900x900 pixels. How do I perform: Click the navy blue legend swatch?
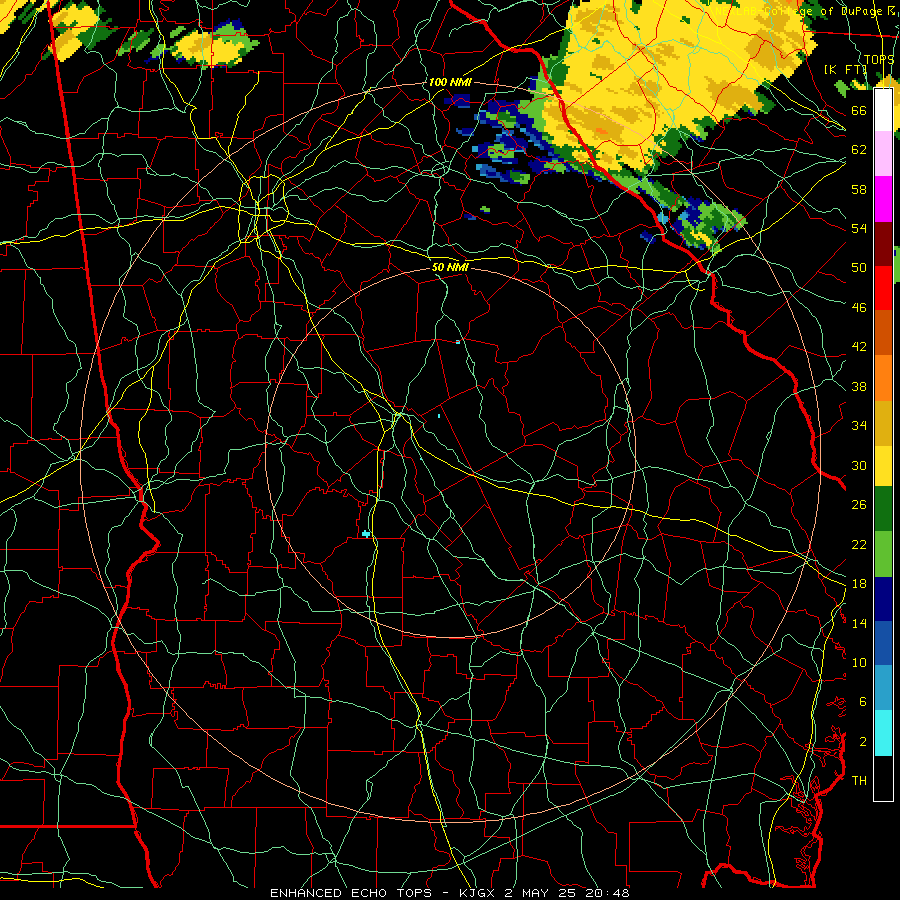pos(883,599)
